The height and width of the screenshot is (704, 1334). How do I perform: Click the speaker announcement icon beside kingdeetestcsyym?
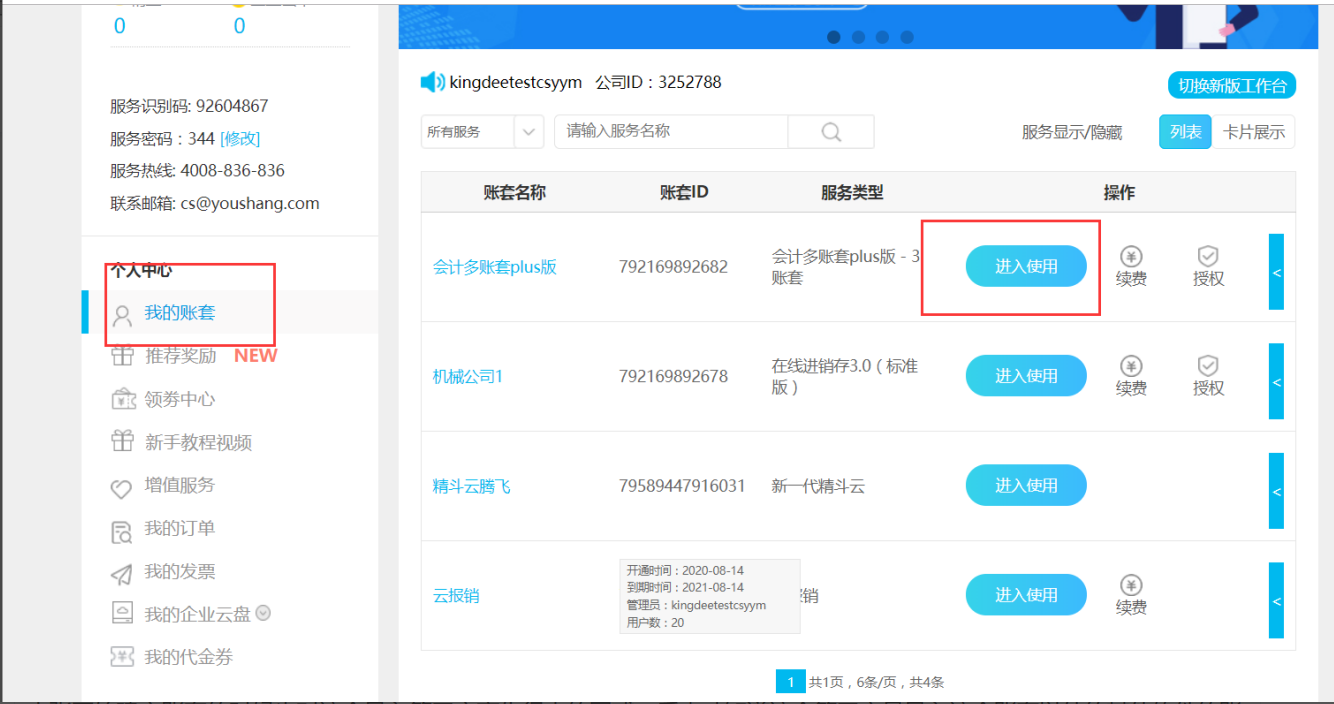433,83
